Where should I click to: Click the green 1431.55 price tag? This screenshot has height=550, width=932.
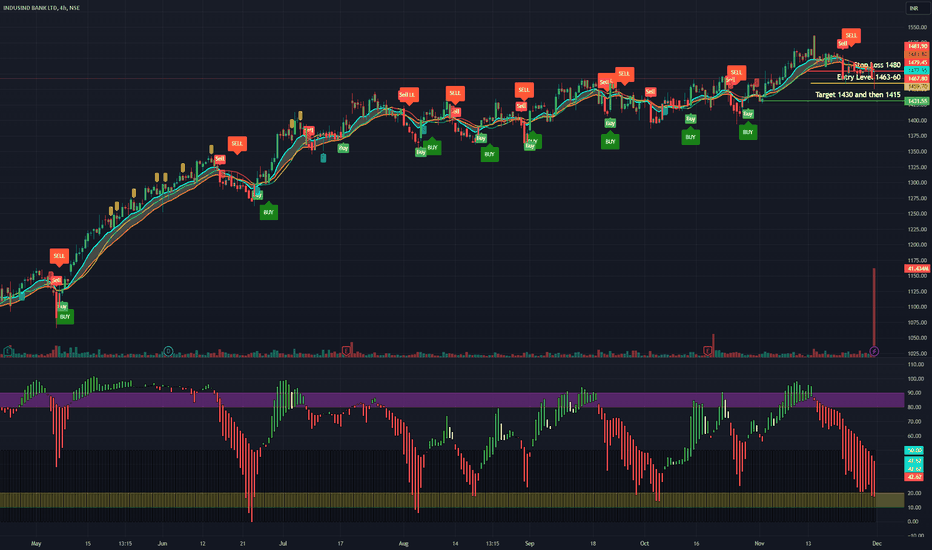pos(916,102)
